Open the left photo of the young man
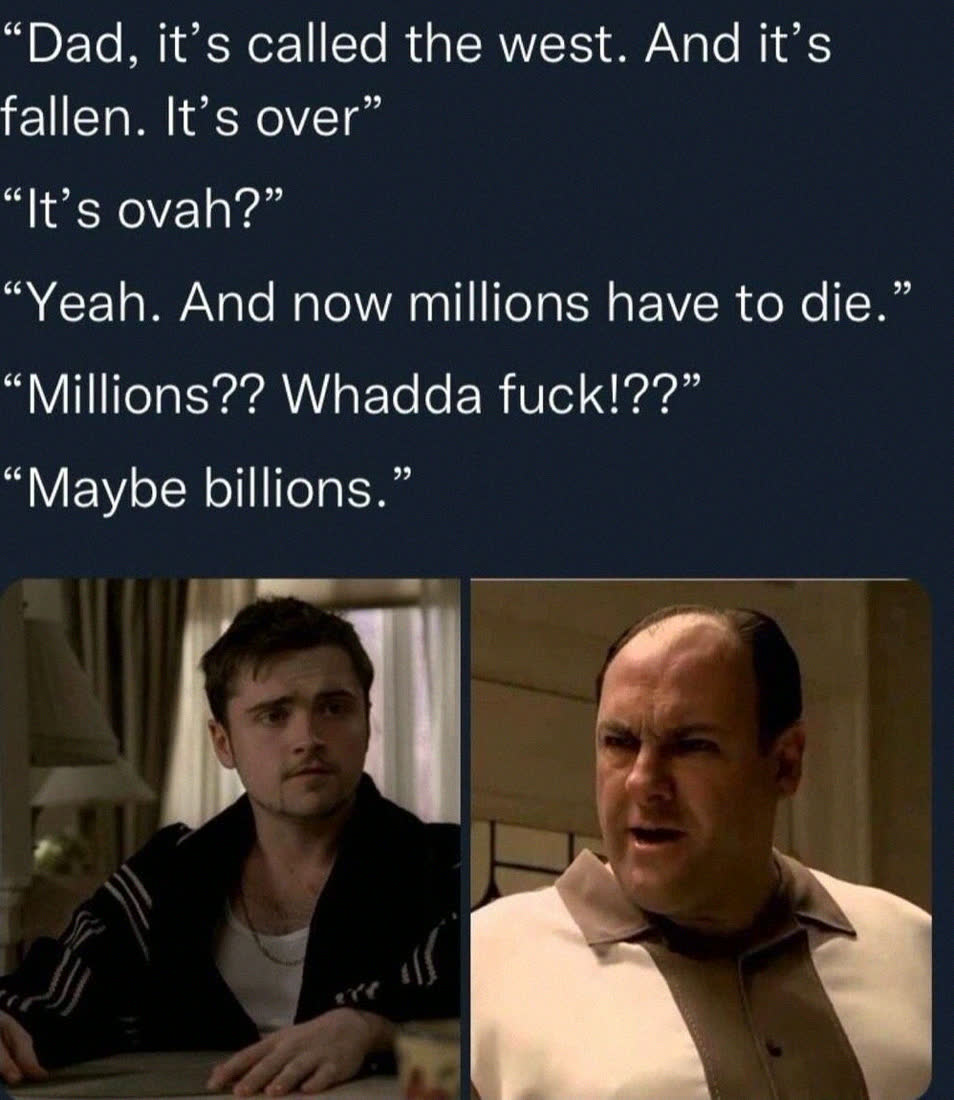 [230, 839]
